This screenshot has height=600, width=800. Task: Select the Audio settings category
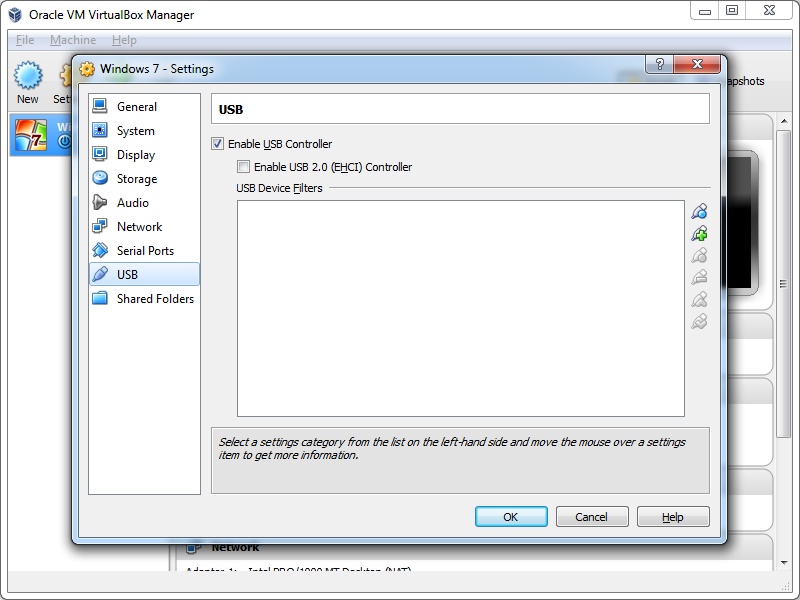click(x=132, y=203)
